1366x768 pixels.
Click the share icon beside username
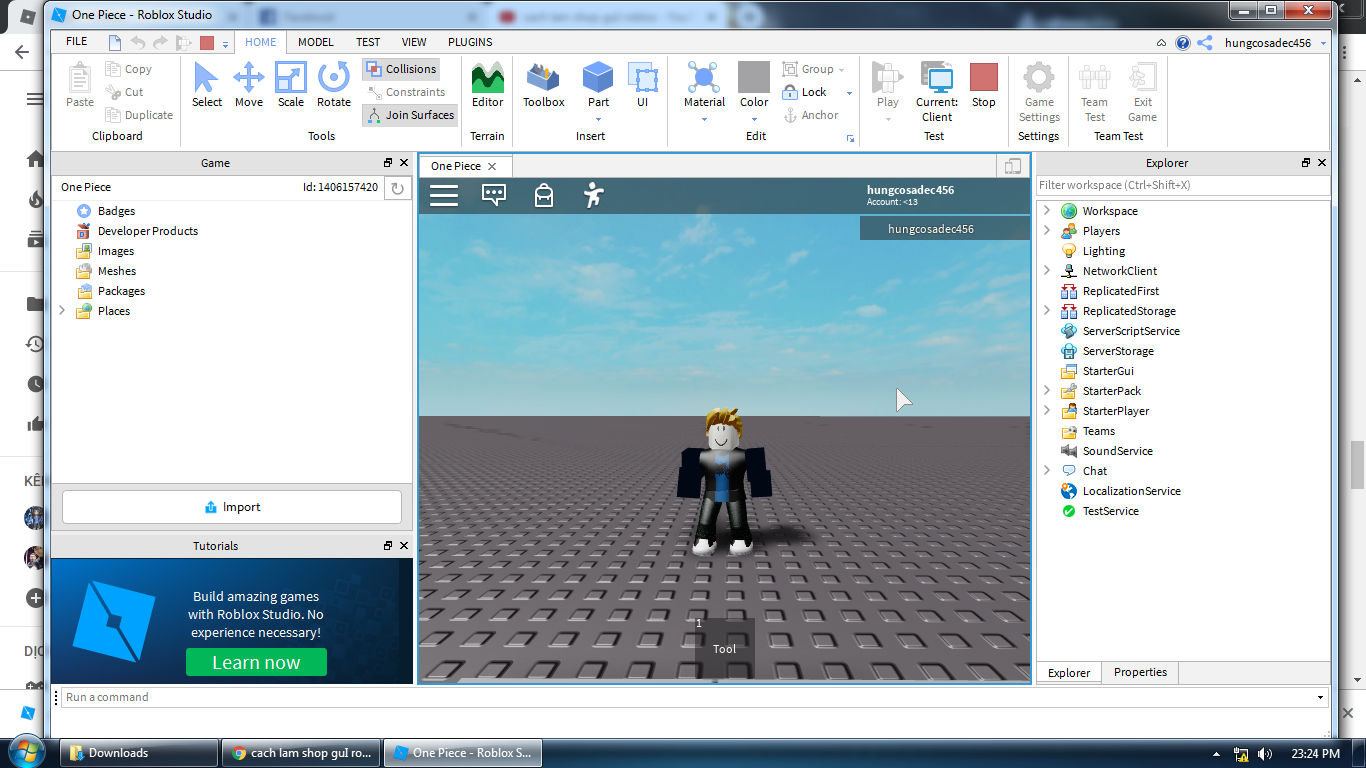click(1205, 43)
